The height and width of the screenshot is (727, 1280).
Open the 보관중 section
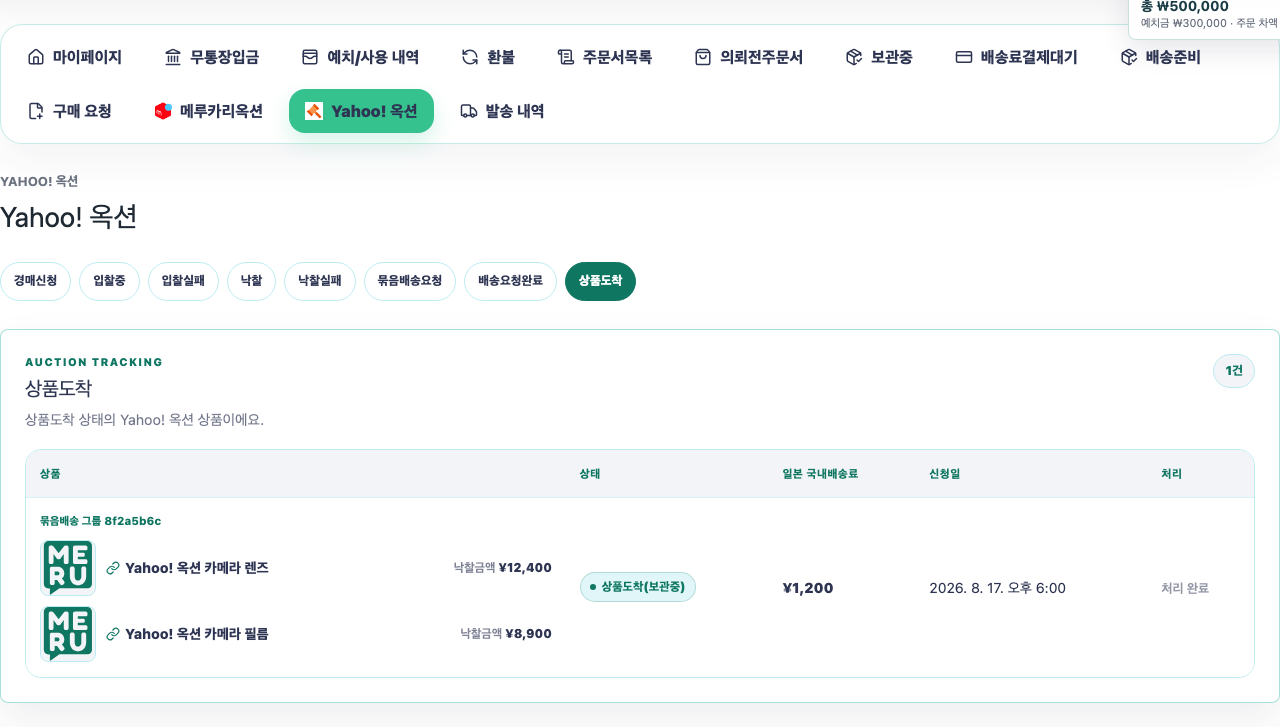coord(879,57)
